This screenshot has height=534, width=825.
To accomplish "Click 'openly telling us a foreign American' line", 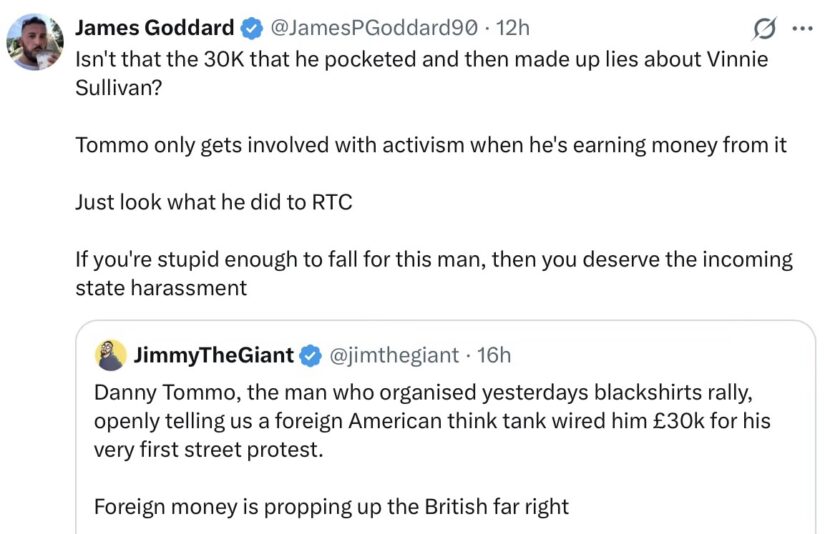I will pos(432,421).
